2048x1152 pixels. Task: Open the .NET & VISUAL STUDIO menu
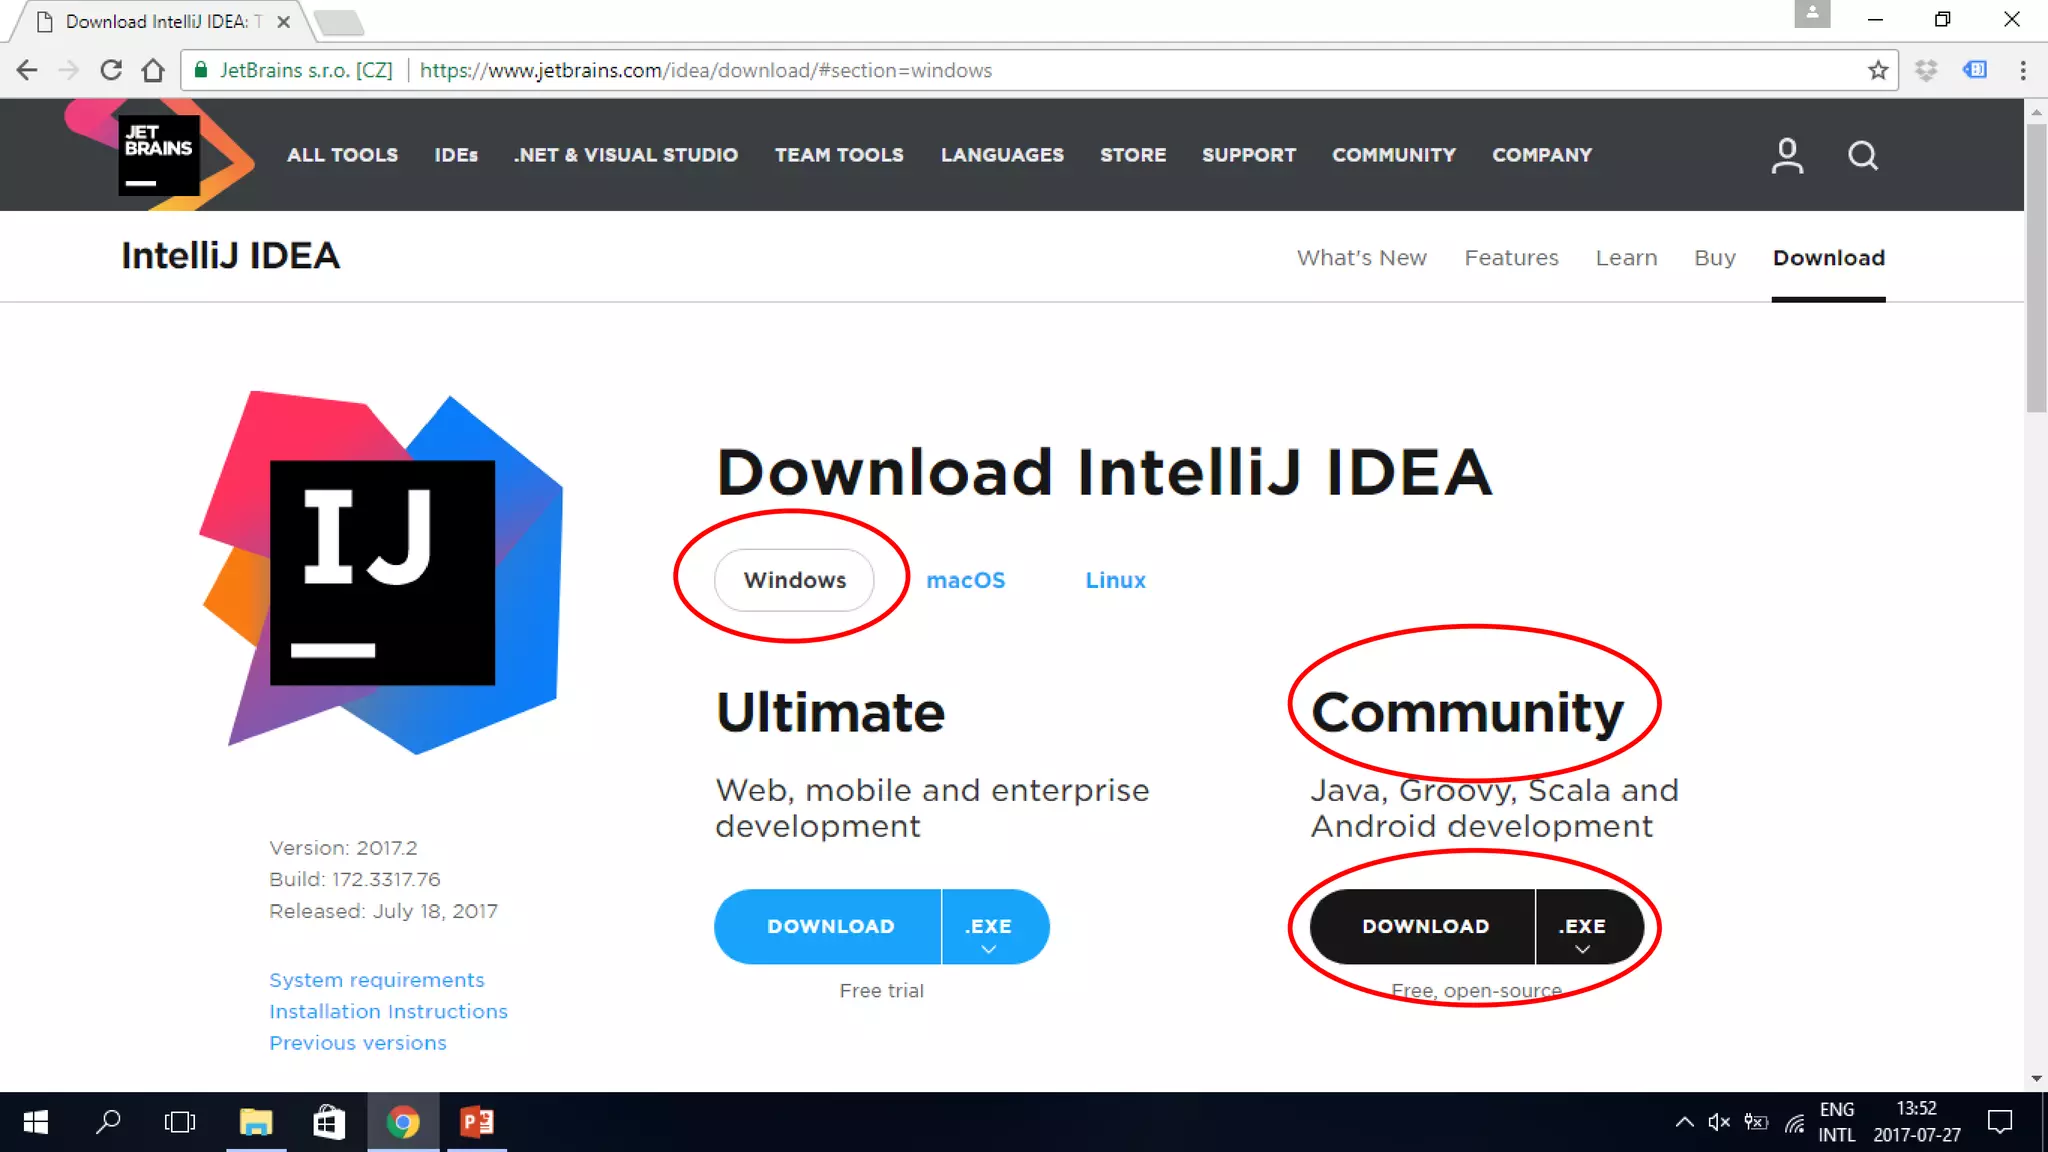click(626, 155)
